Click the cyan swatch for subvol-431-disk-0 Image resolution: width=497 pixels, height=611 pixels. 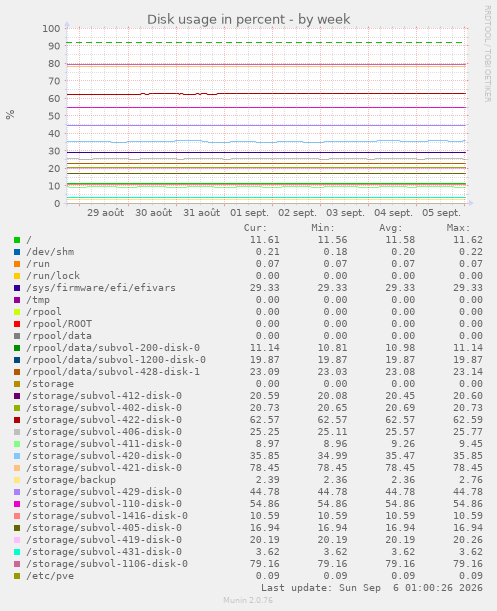click(x=17, y=552)
